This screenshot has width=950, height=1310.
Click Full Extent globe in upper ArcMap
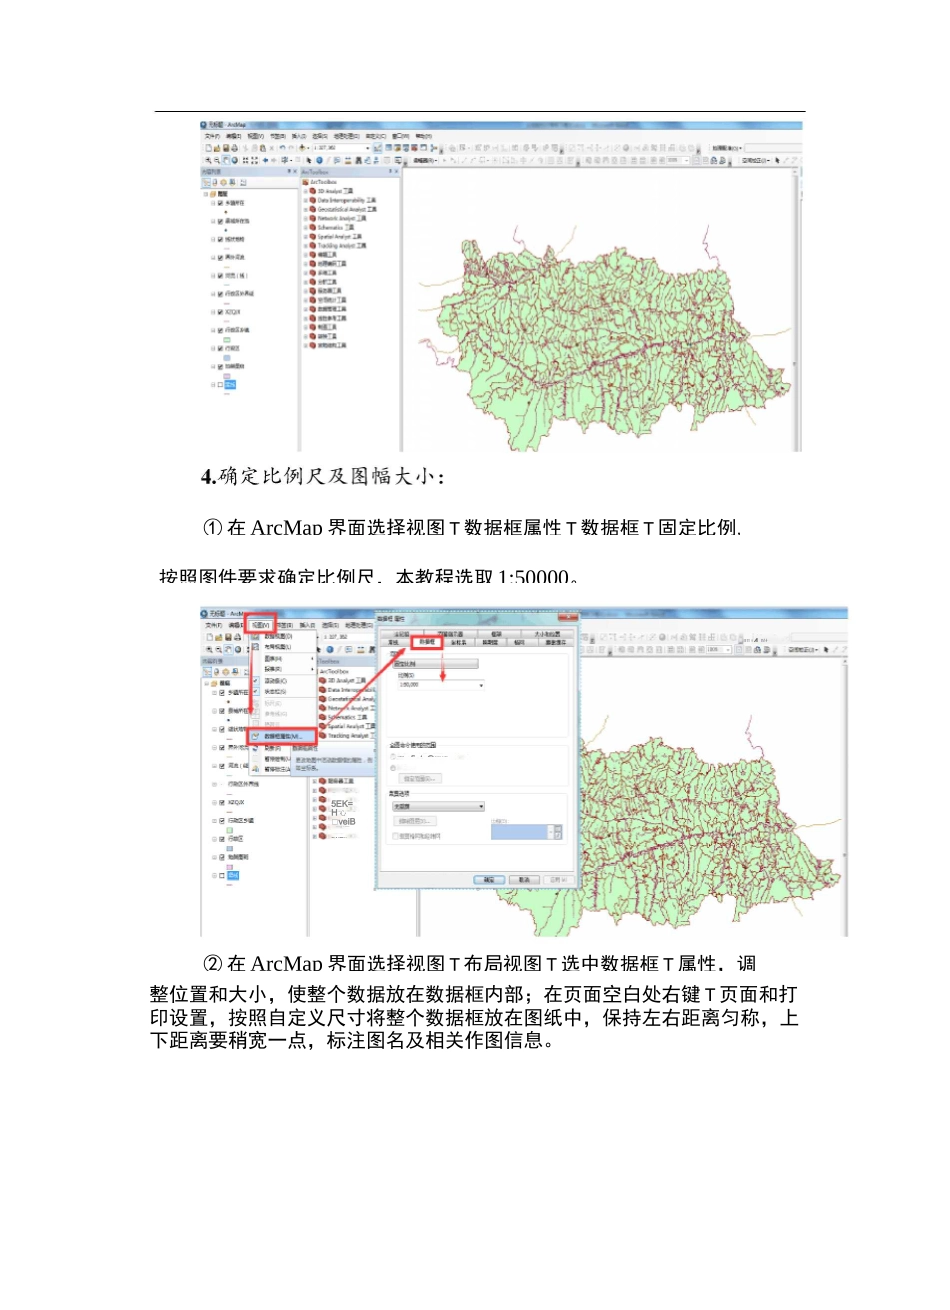click(x=235, y=160)
